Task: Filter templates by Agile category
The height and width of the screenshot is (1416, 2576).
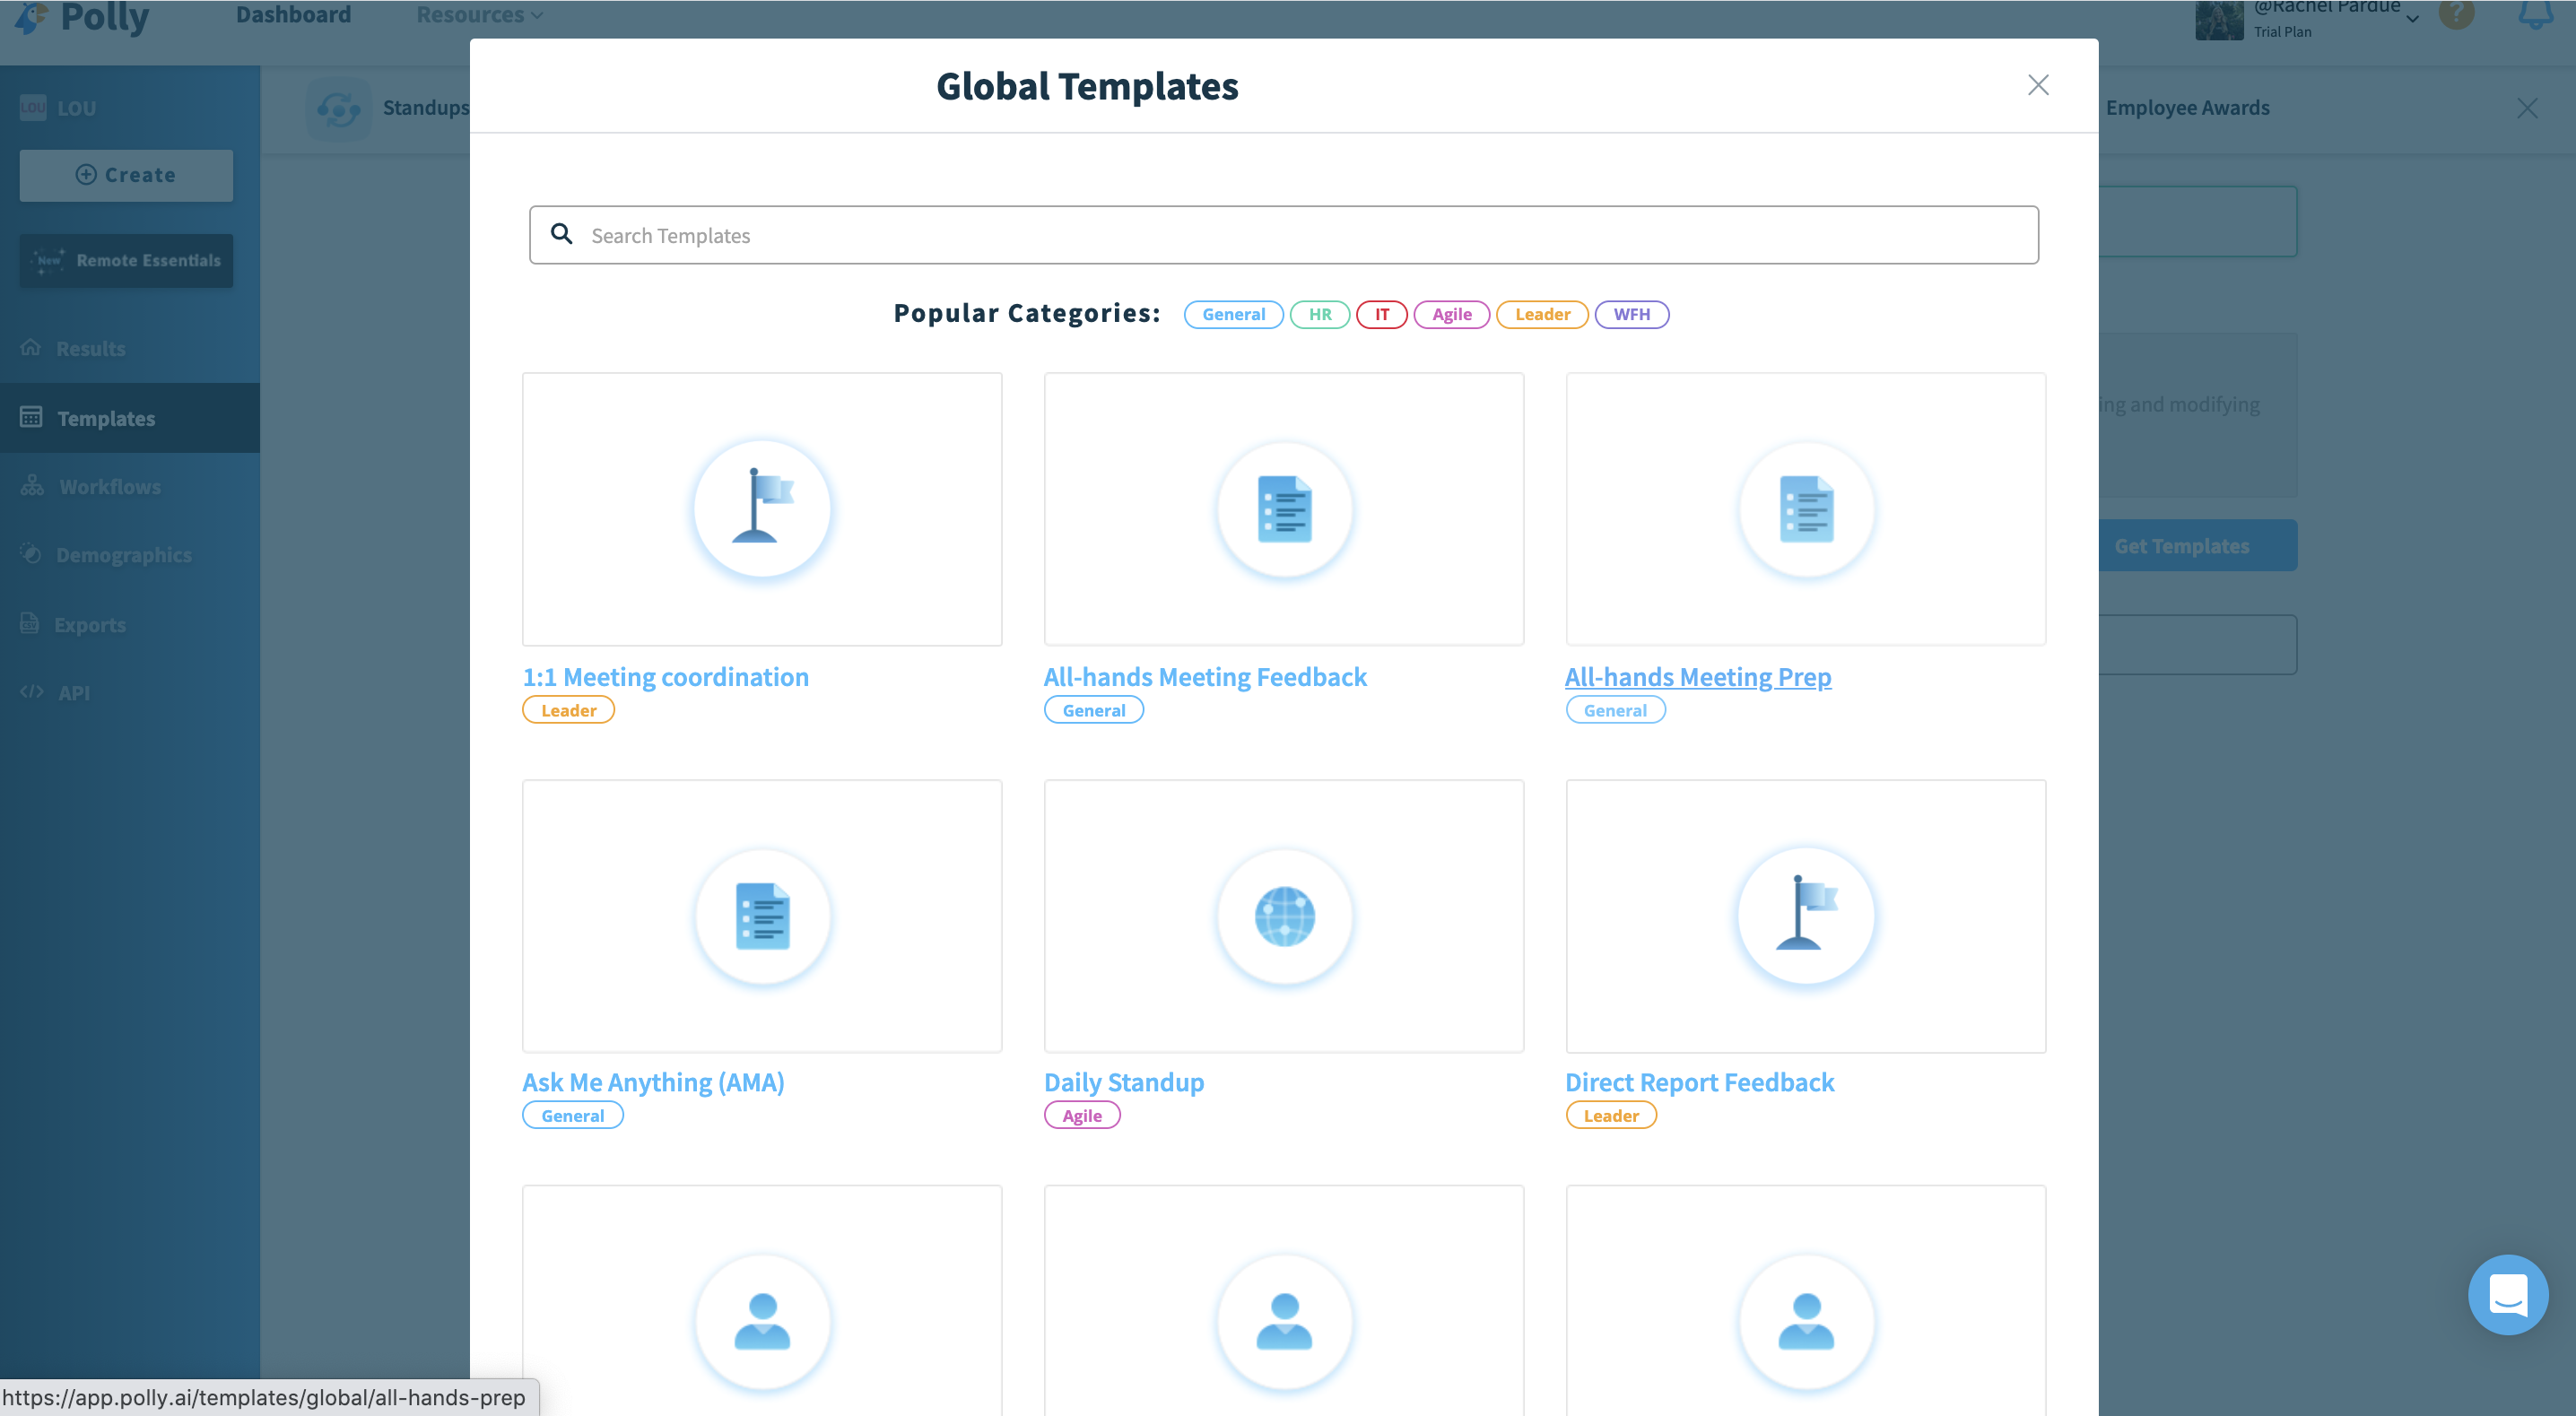Action: [x=1451, y=314]
